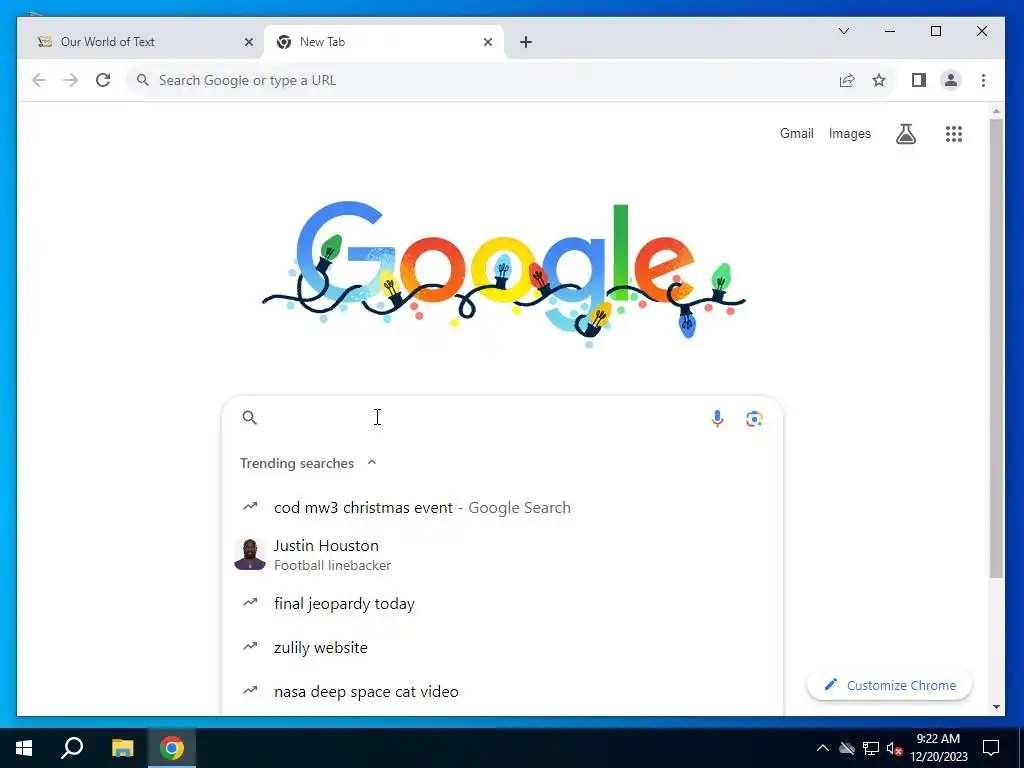Screen dimensions: 1024x768
Task: Pick nasa deep space cat video suggestion
Action: [502, 691]
